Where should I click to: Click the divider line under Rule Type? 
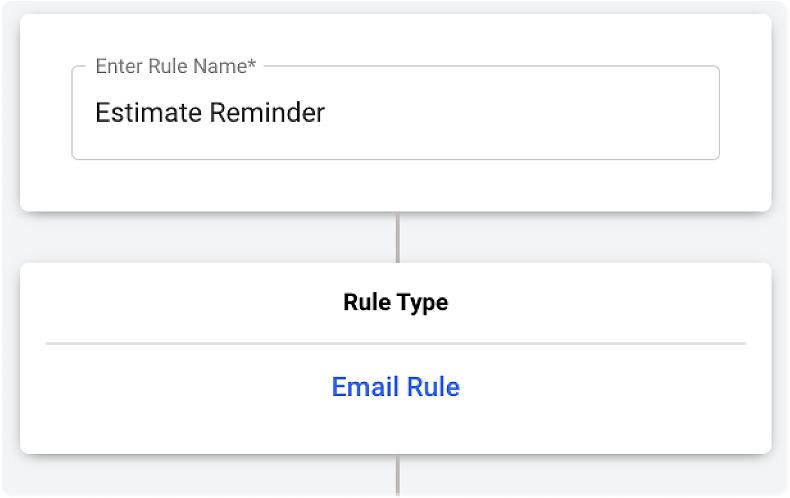pos(396,344)
